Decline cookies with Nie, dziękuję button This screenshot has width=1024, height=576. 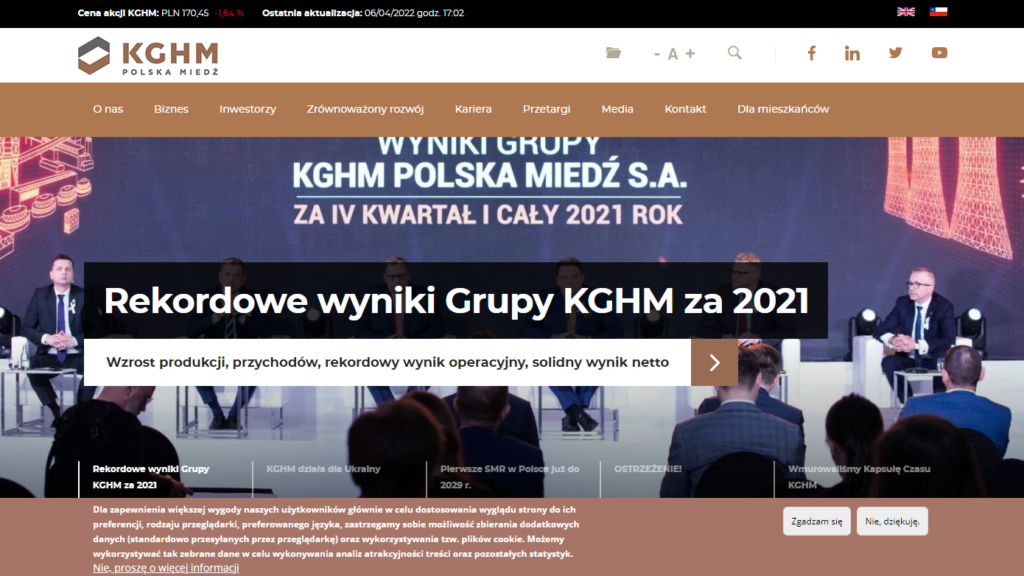pyautogui.click(x=892, y=521)
